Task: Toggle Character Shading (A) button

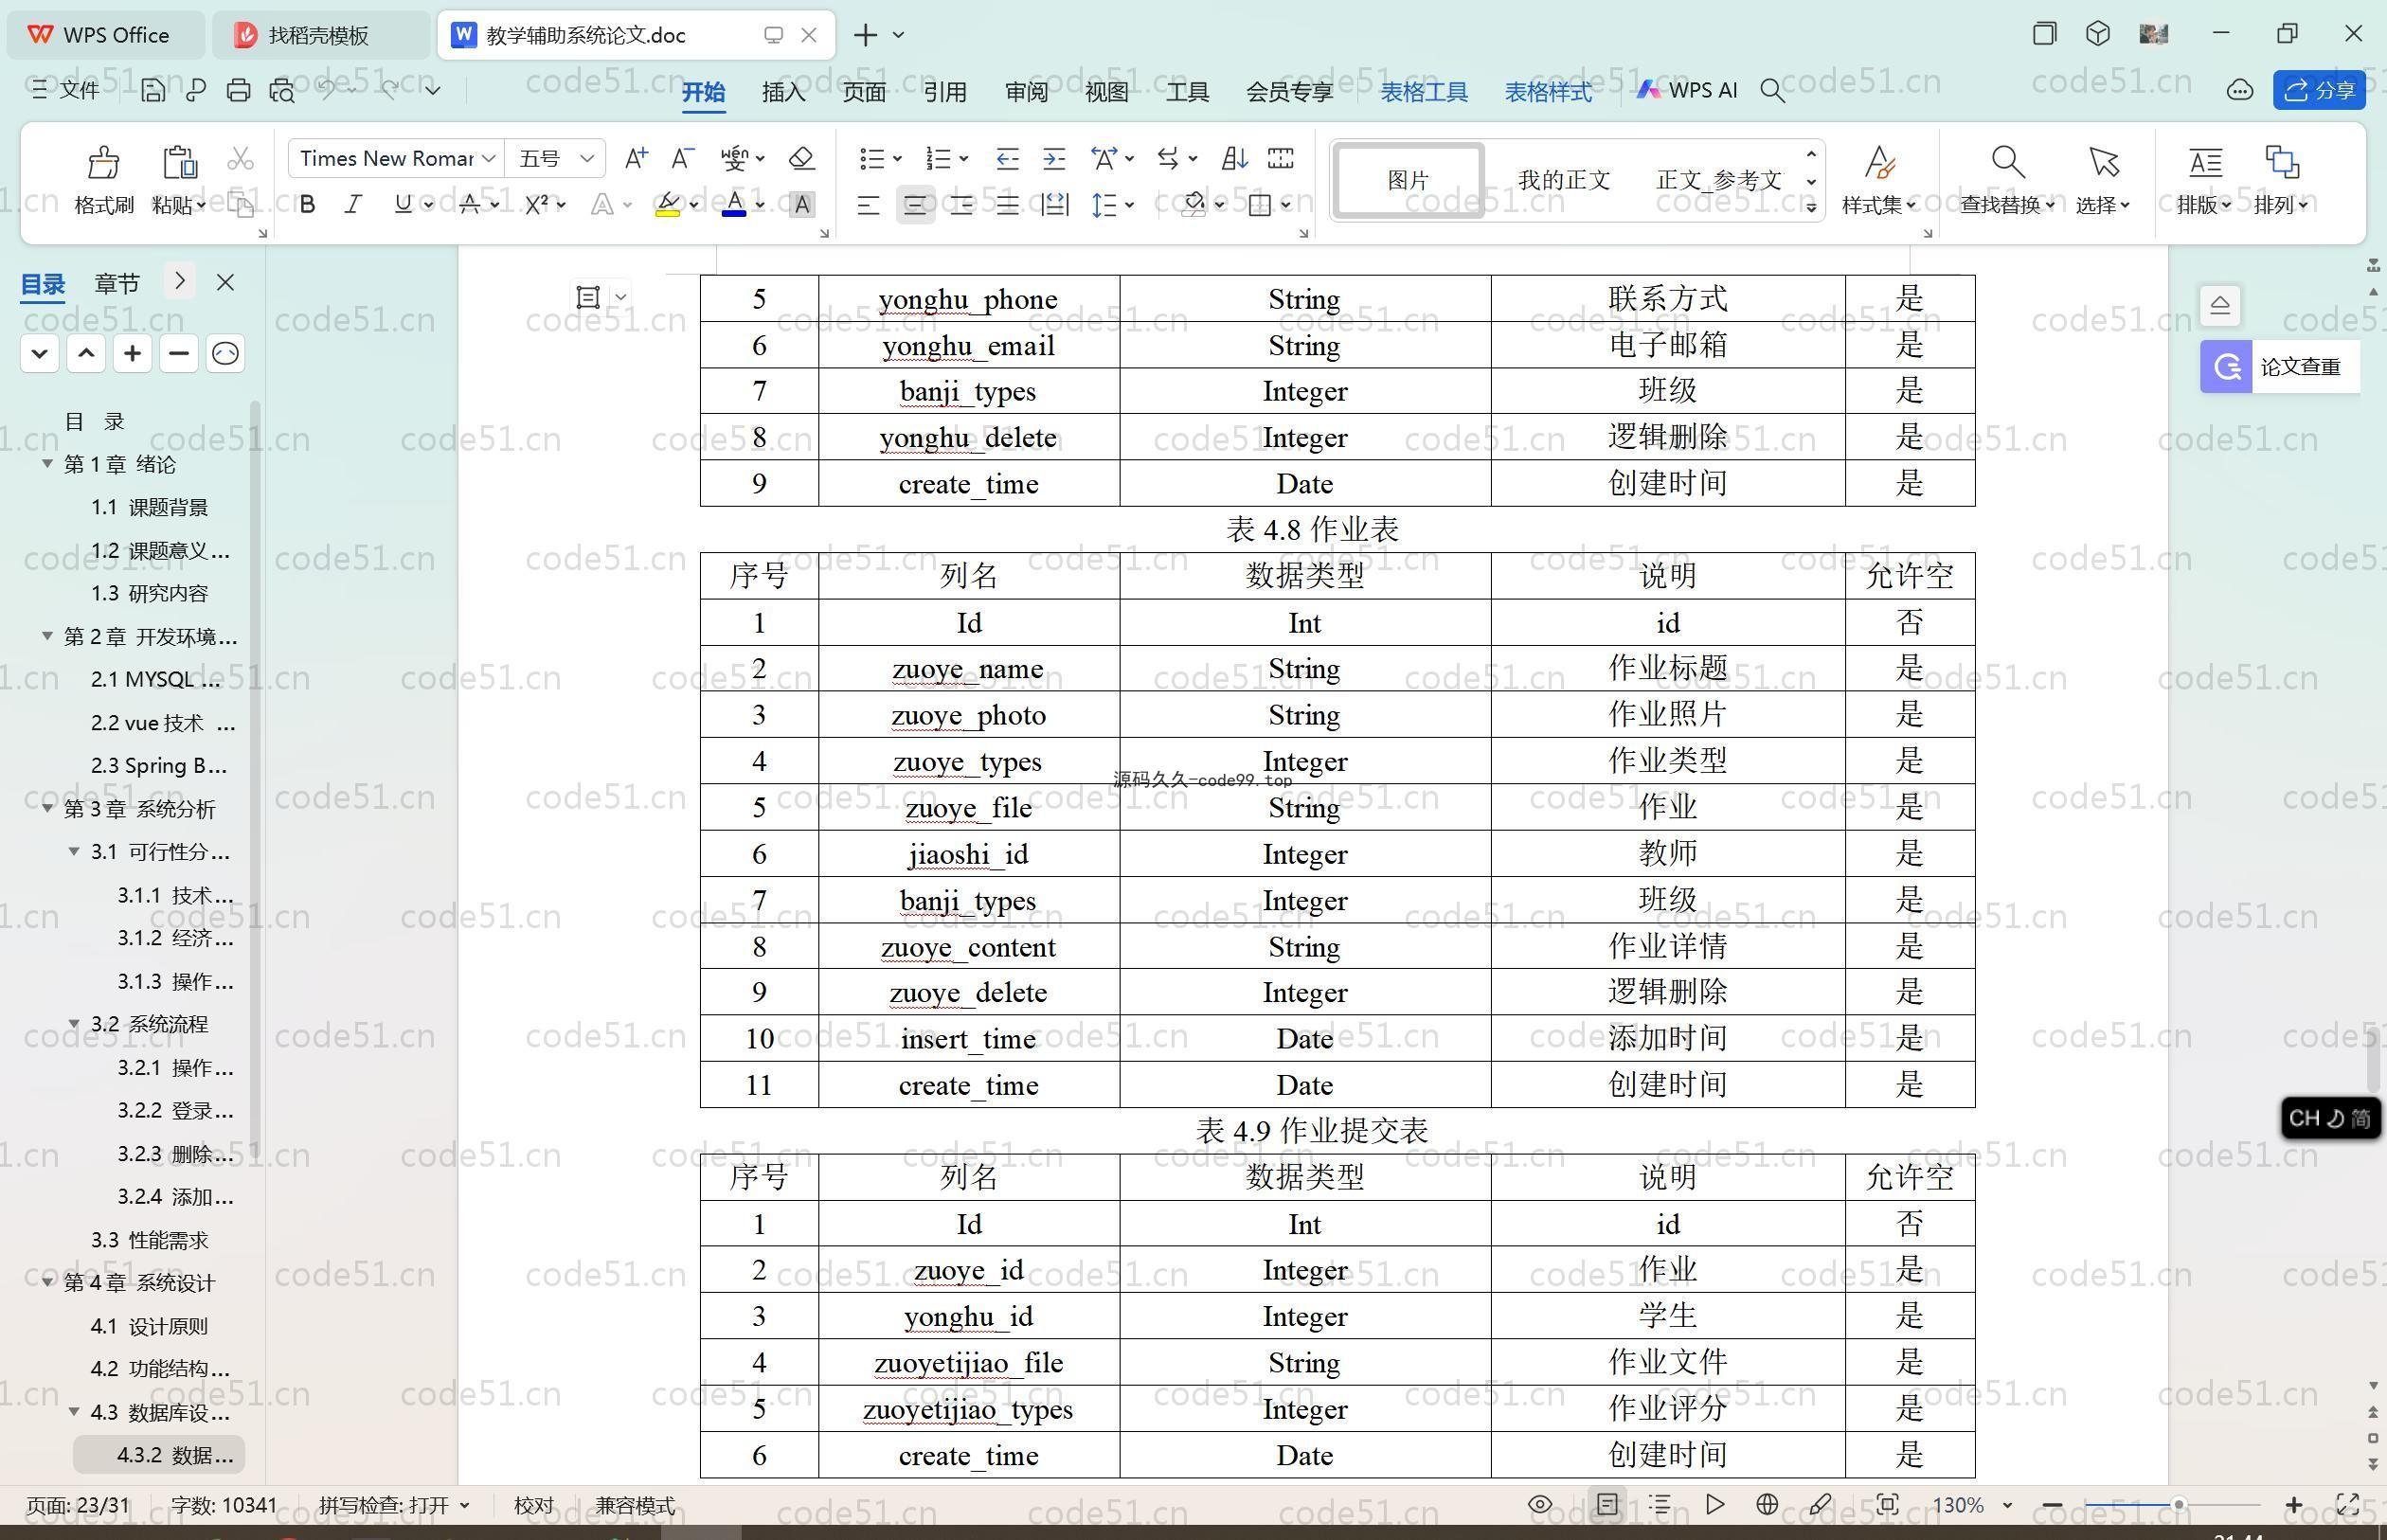Action: (x=802, y=205)
